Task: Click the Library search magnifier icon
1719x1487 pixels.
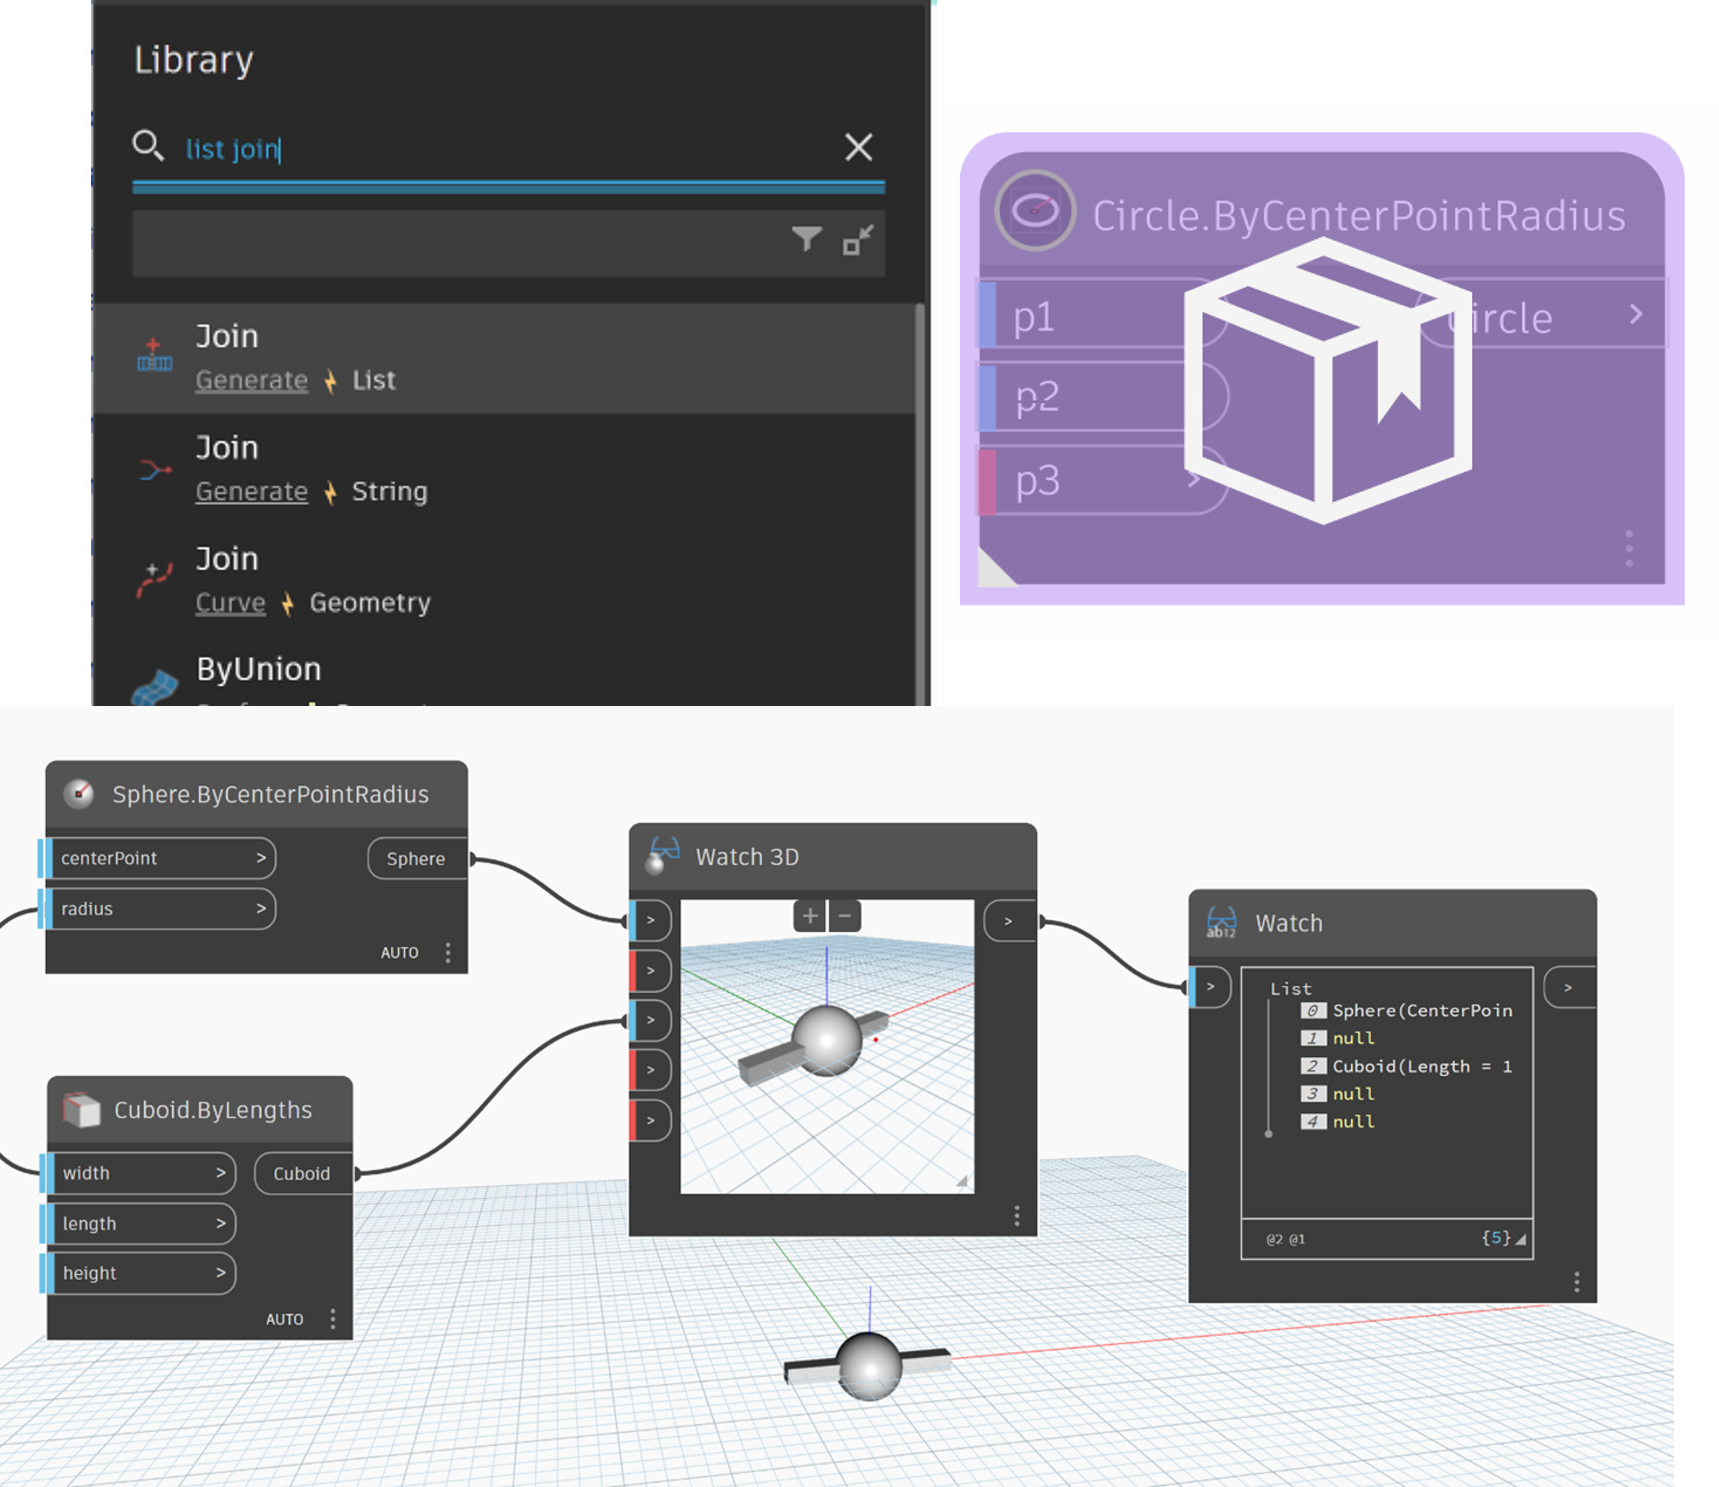Action: point(148,146)
